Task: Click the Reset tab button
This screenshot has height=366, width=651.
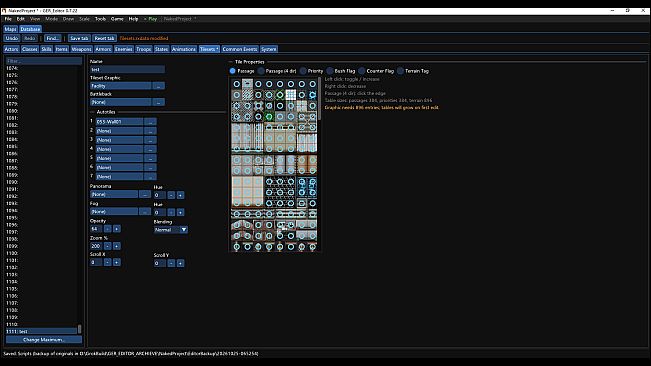Action: coord(104,38)
